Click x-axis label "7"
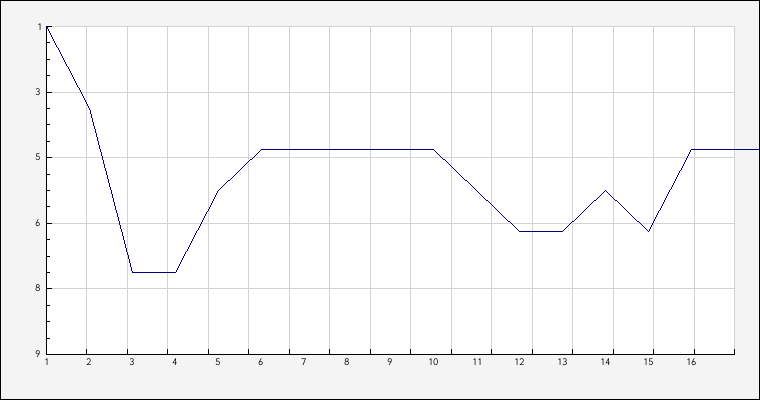This screenshot has height=400, width=760. [303, 362]
